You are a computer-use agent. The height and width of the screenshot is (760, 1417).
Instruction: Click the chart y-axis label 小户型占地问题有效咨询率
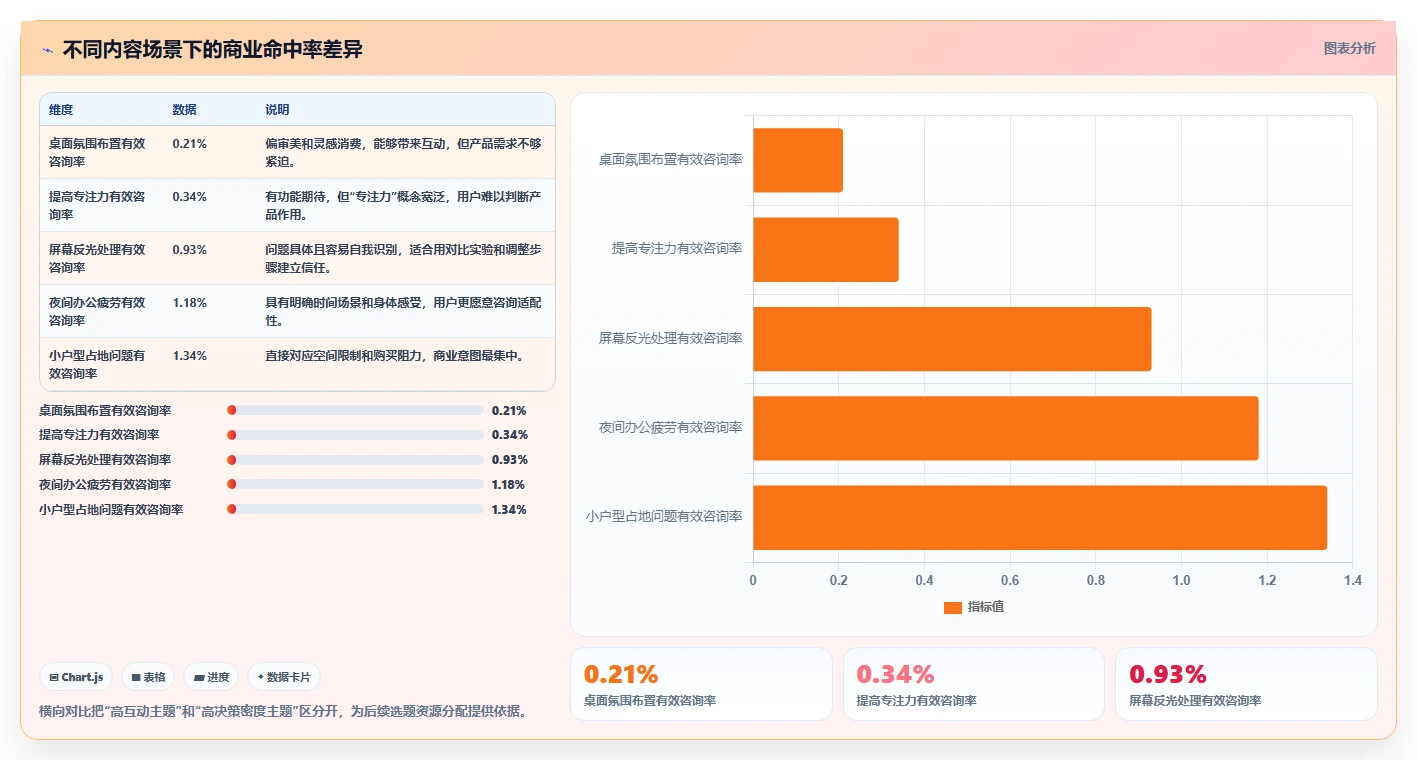(x=664, y=517)
